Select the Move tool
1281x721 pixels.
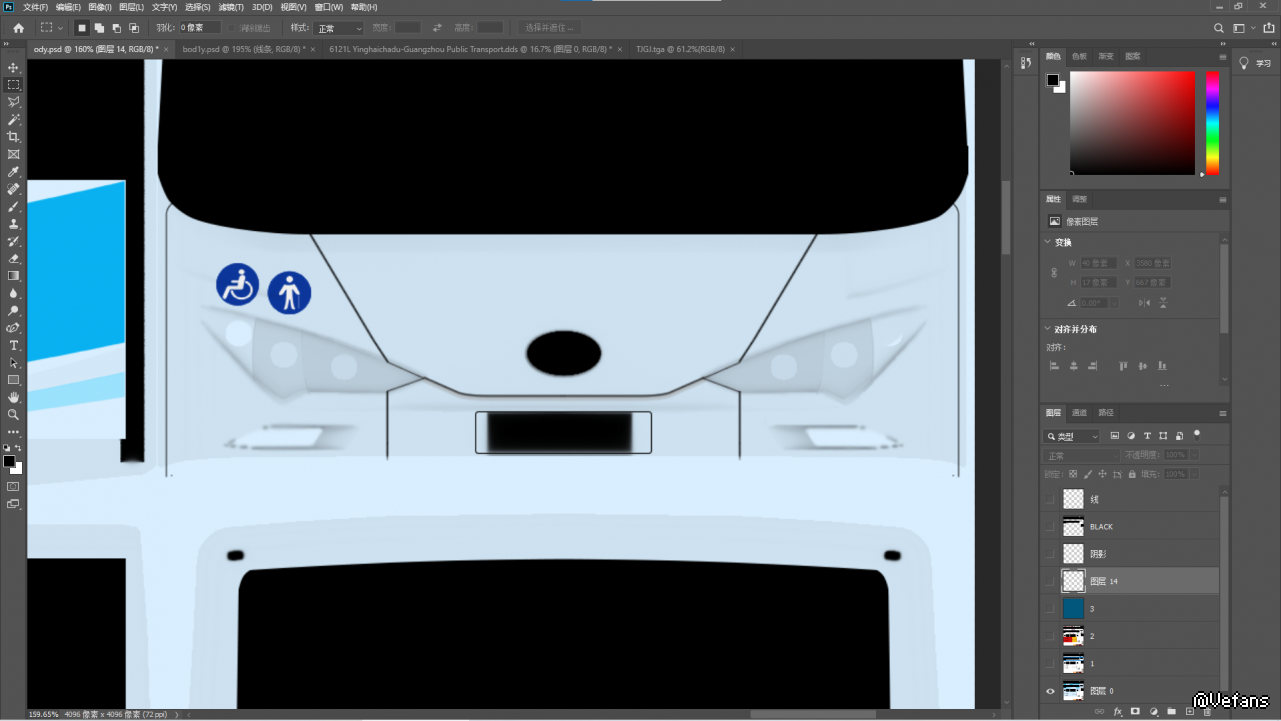pos(13,67)
